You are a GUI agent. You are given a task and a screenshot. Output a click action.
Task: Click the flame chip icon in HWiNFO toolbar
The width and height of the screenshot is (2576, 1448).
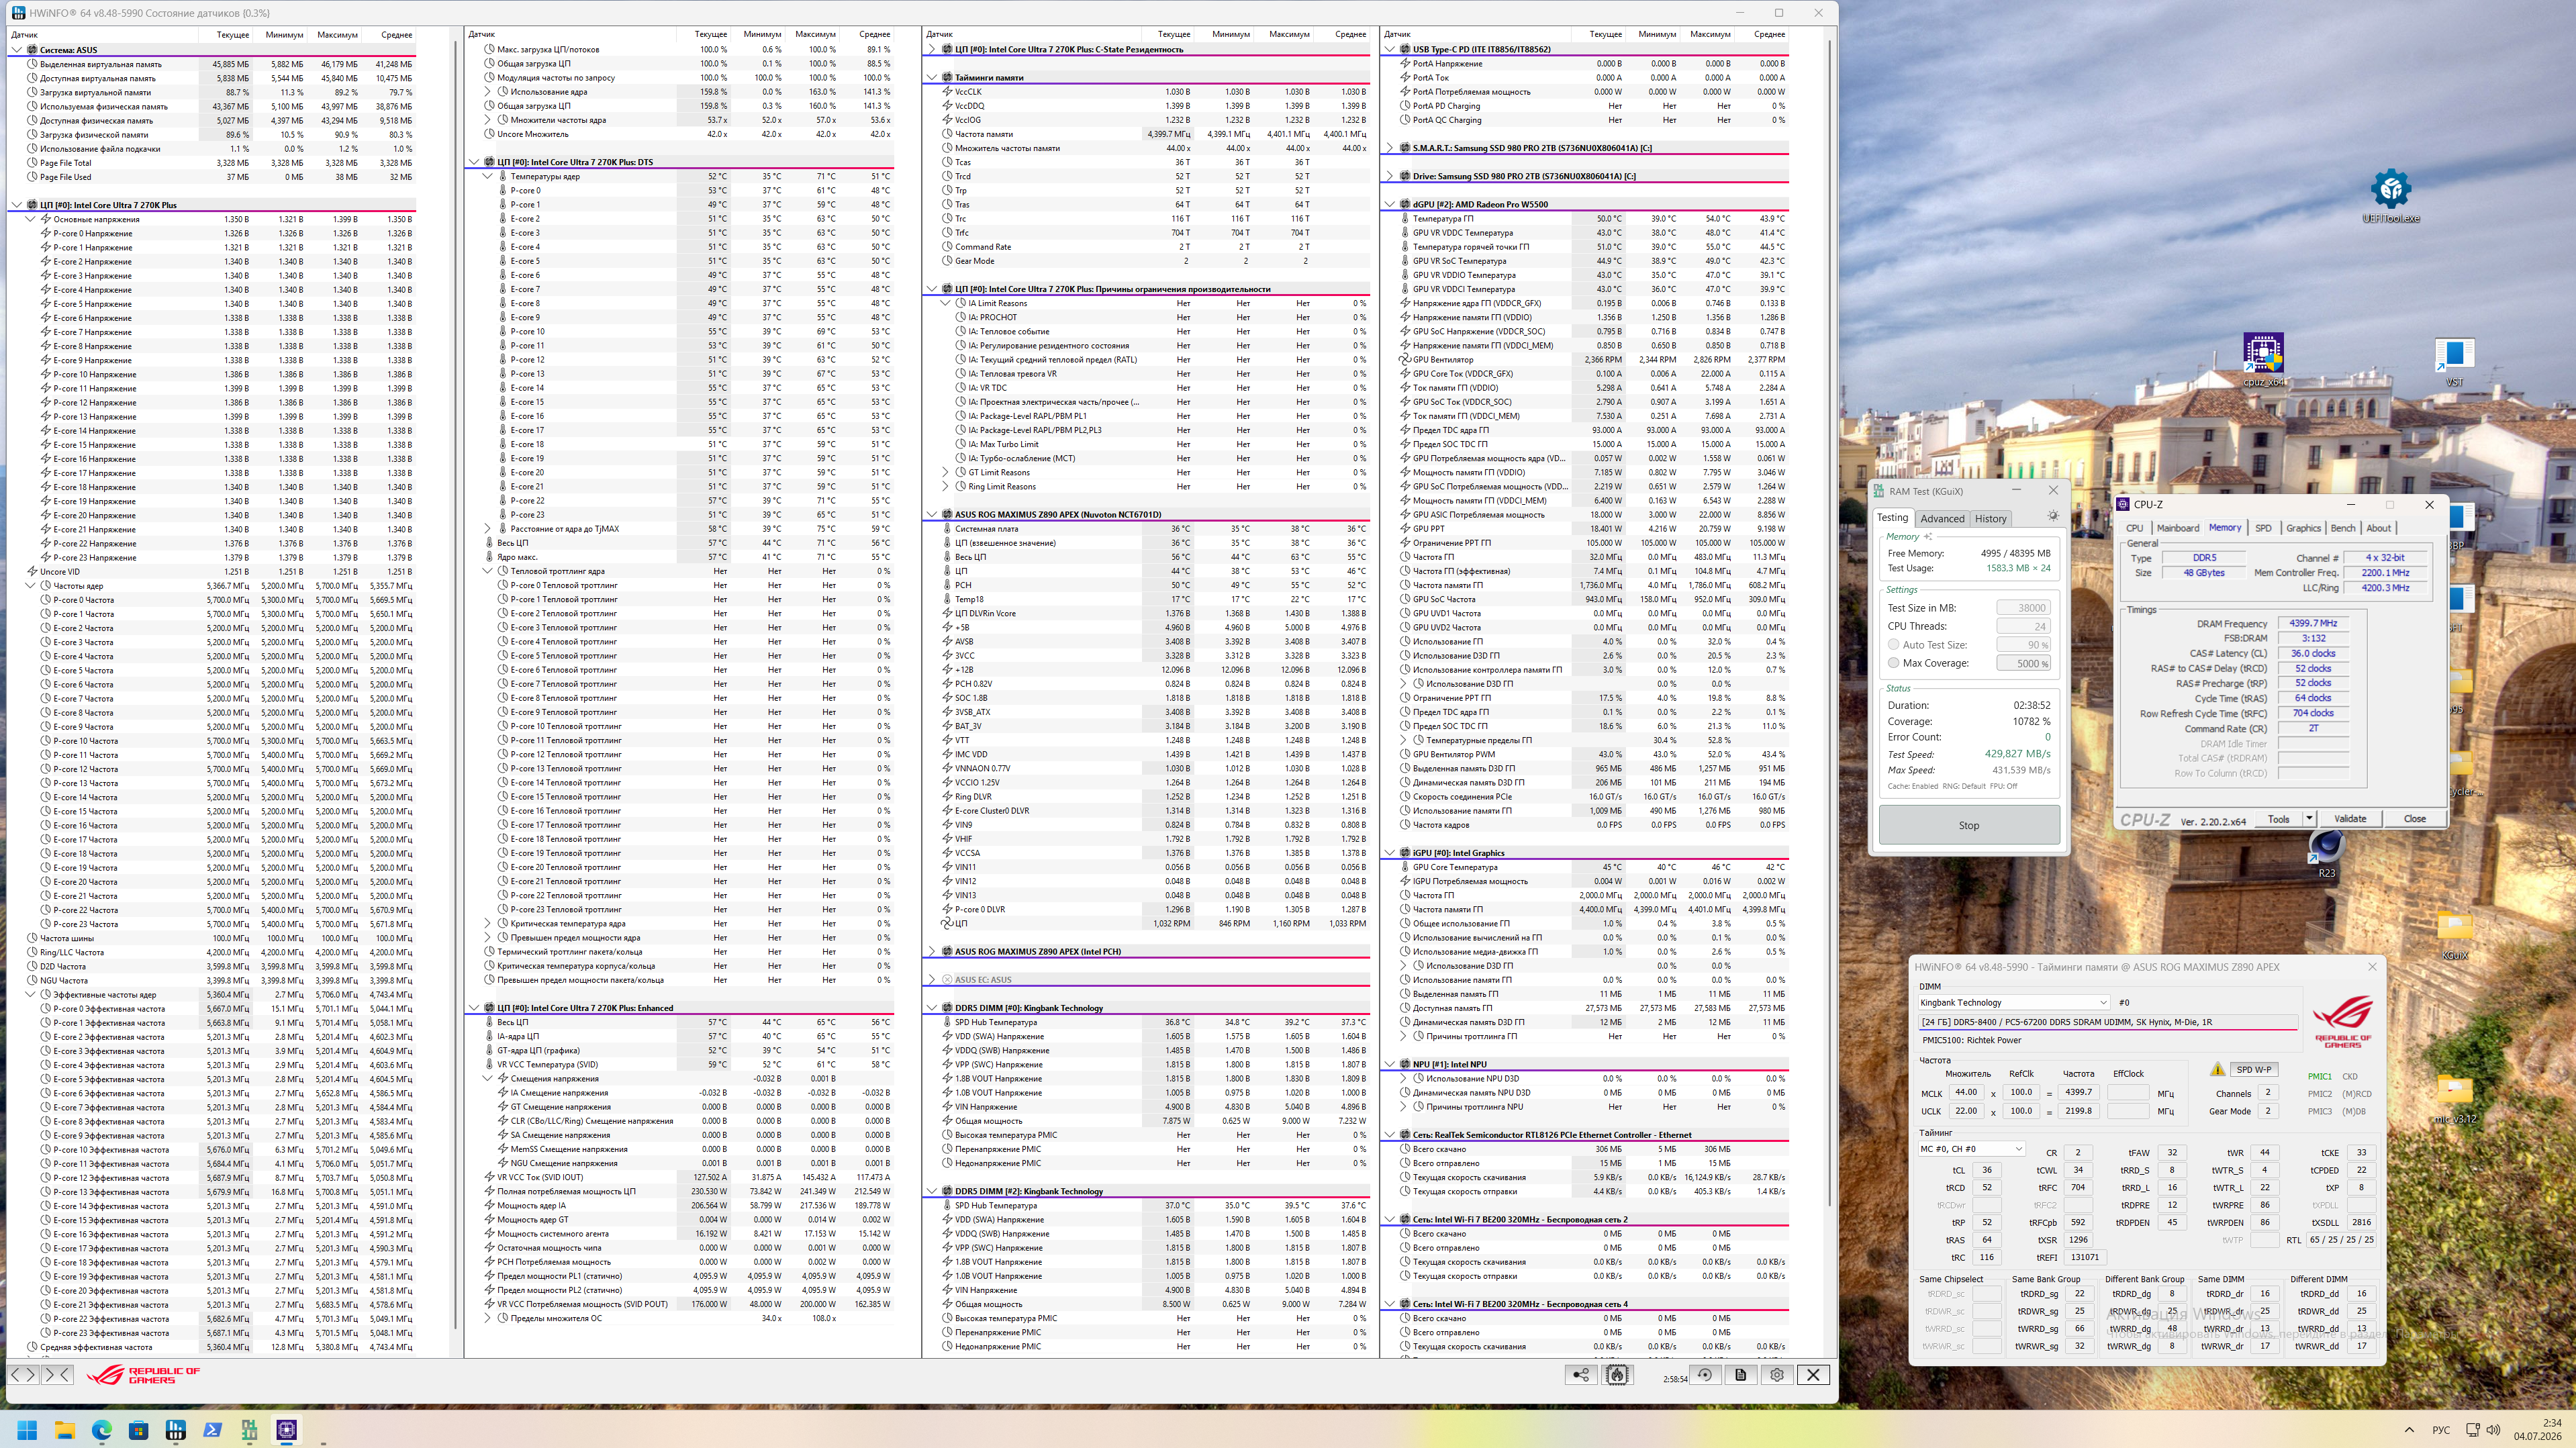tap(1617, 1375)
